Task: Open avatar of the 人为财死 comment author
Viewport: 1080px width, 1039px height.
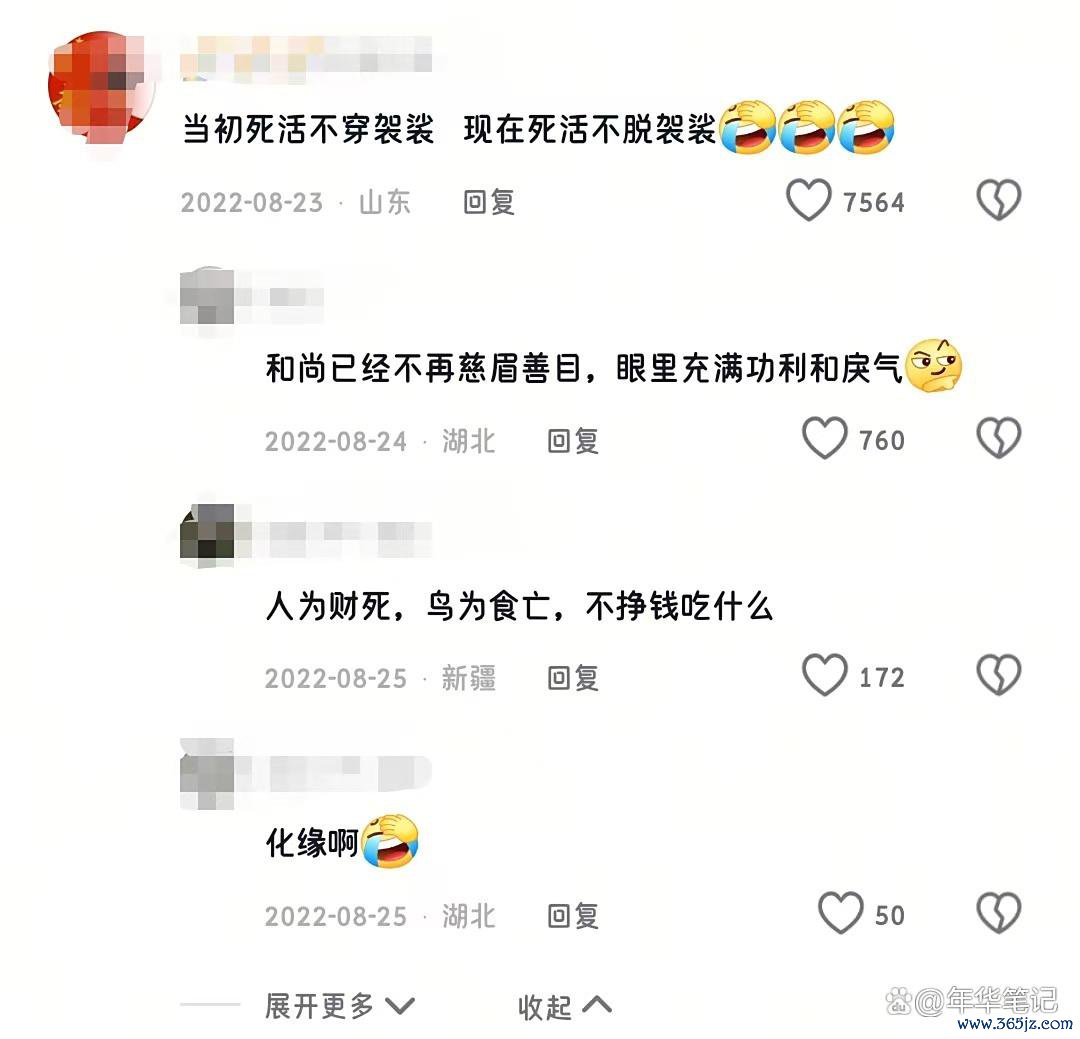Action: (x=207, y=535)
